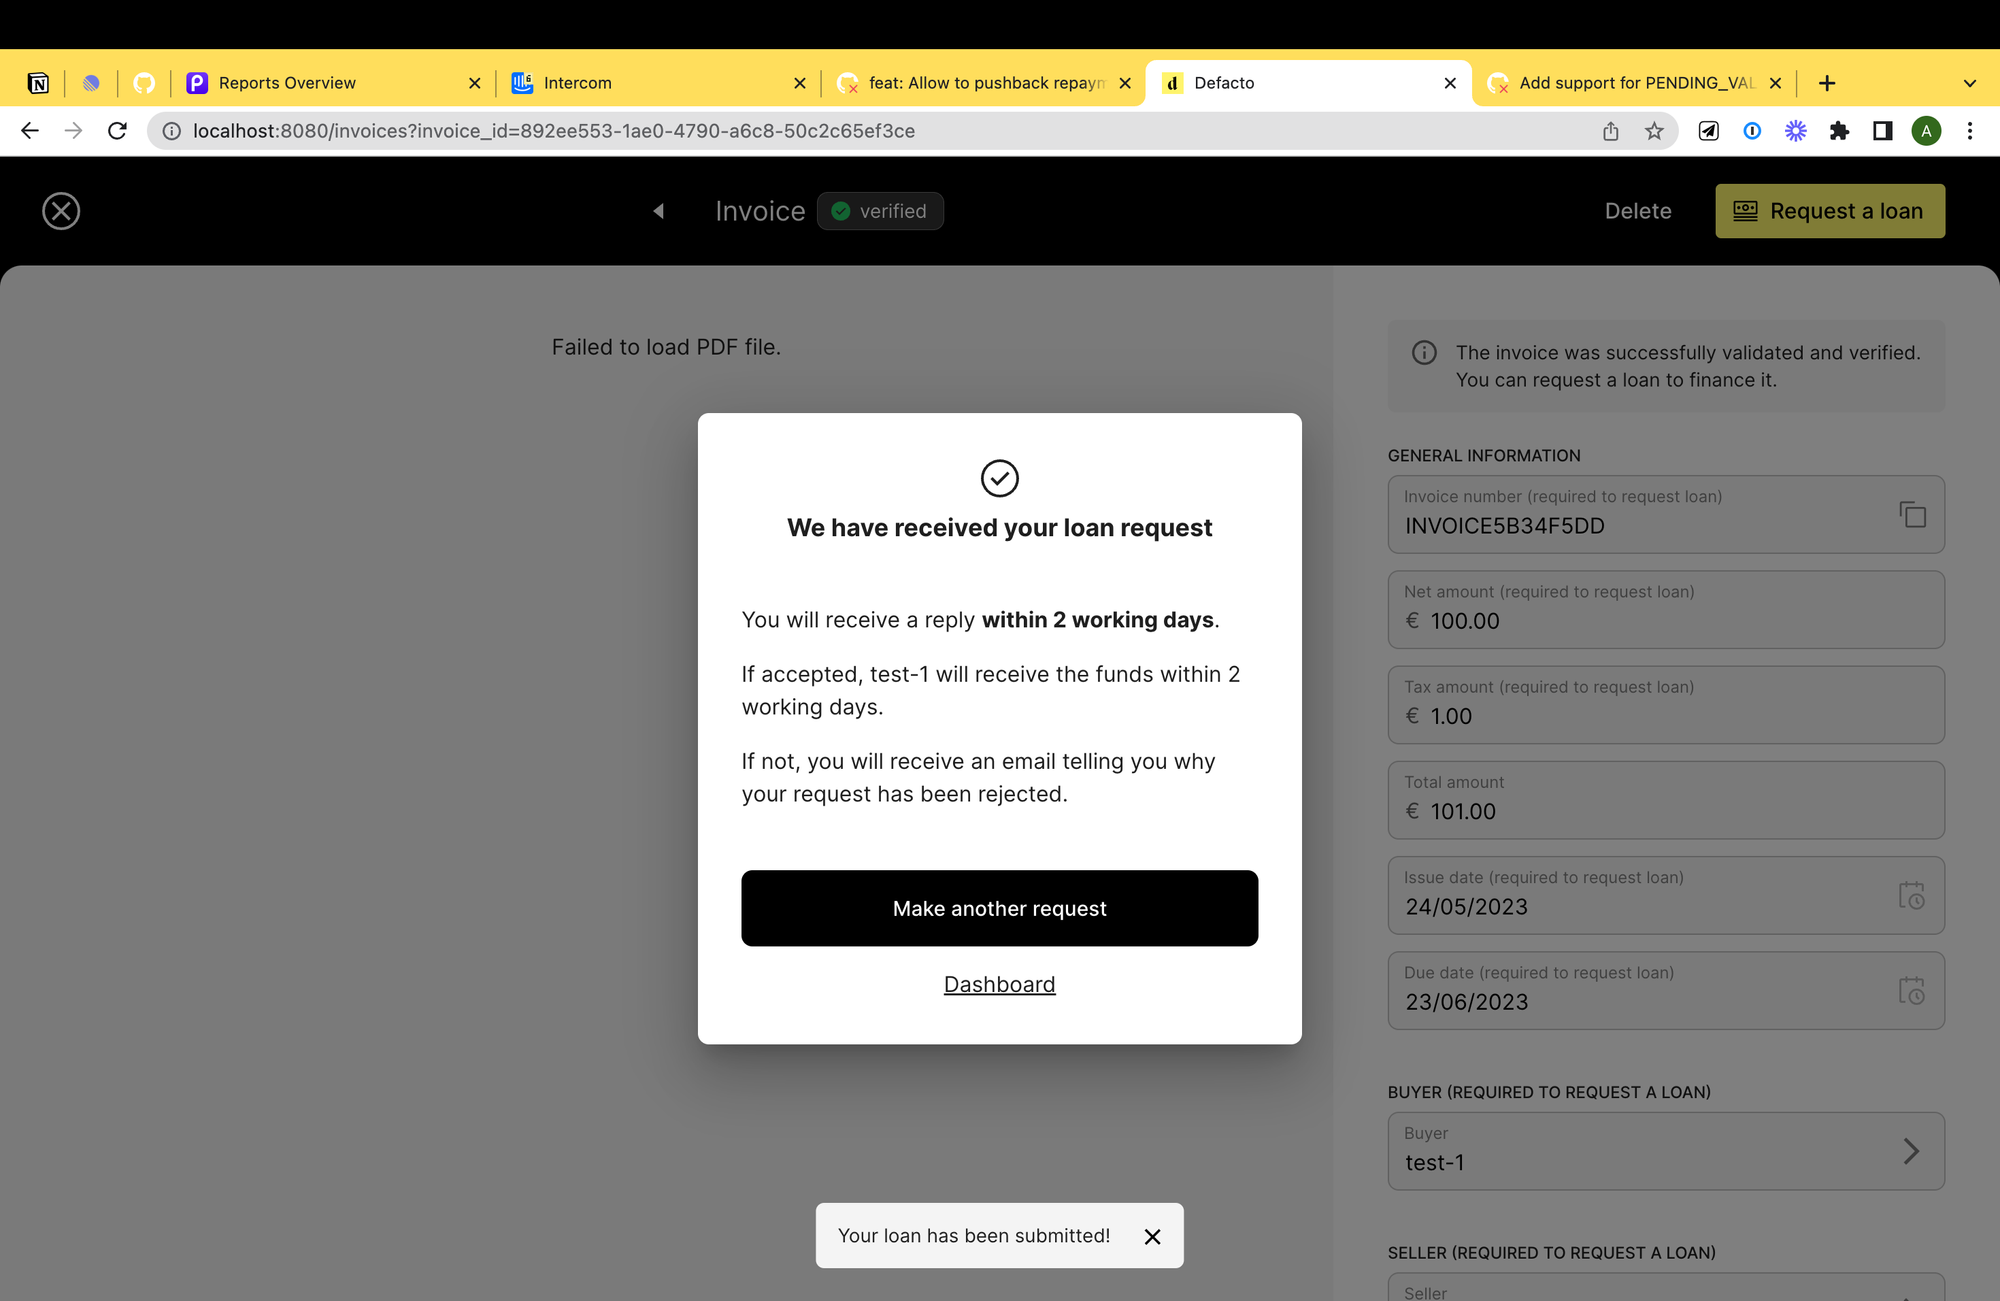Click the share page icon in address bar
The width and height of the screenshot is (2000, 1301).
(1610, 131)
